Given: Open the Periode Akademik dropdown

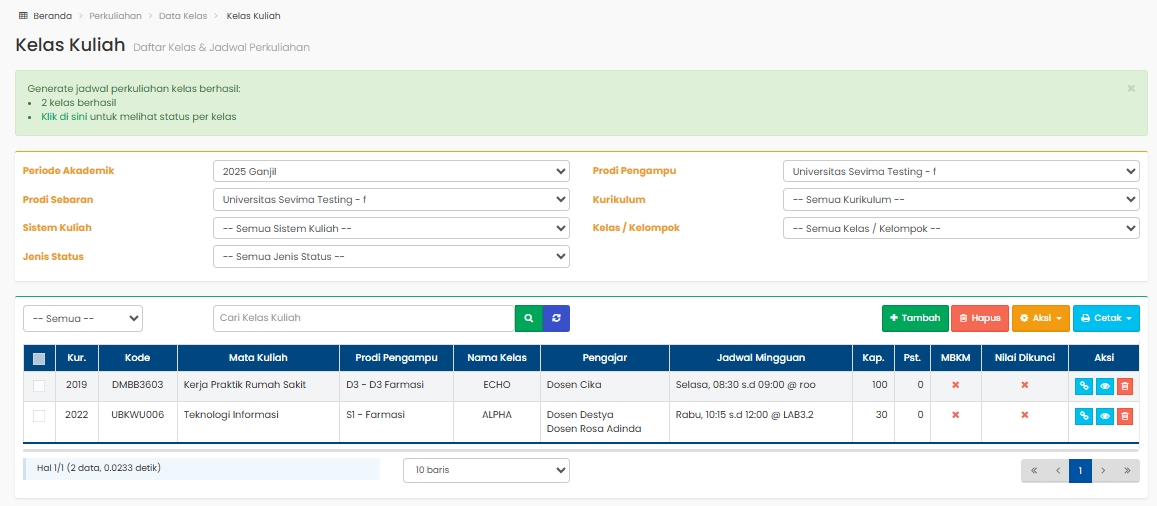Looking at the screenshot, I should click(x=391, y=171).
